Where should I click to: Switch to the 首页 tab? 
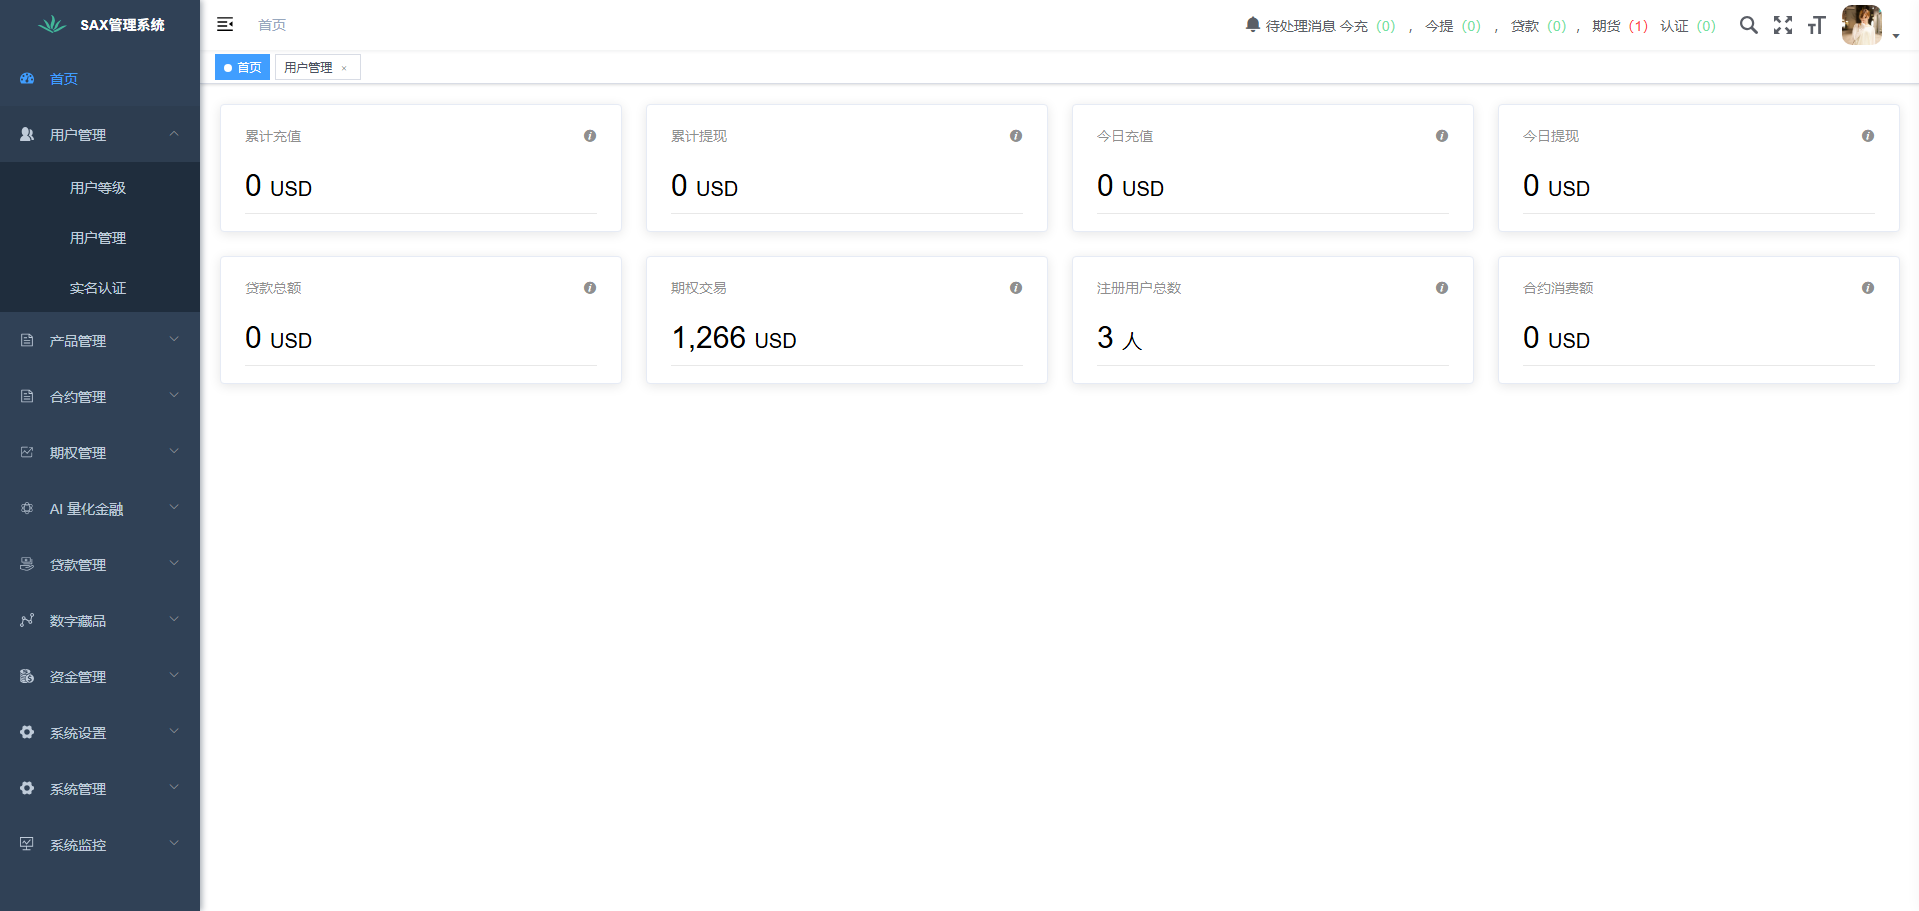coord(243,68)
